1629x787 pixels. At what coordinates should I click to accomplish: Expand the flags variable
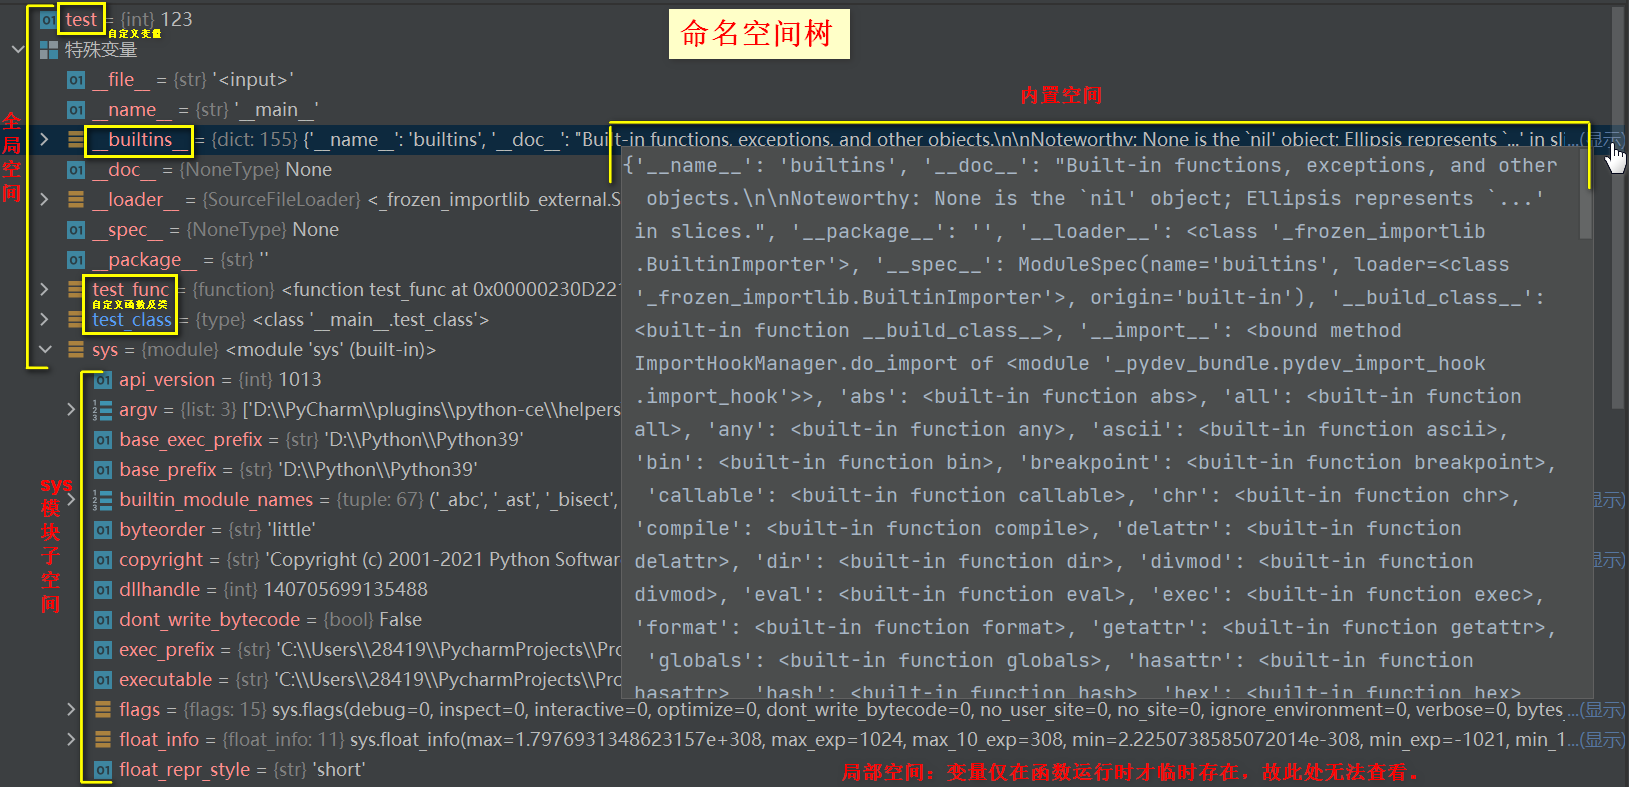[x=71, y=710]
